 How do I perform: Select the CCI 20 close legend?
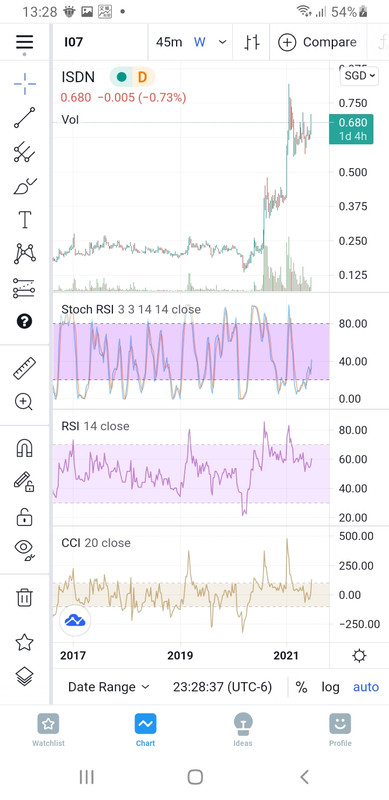pyautogui.click(x=95, y=543)
